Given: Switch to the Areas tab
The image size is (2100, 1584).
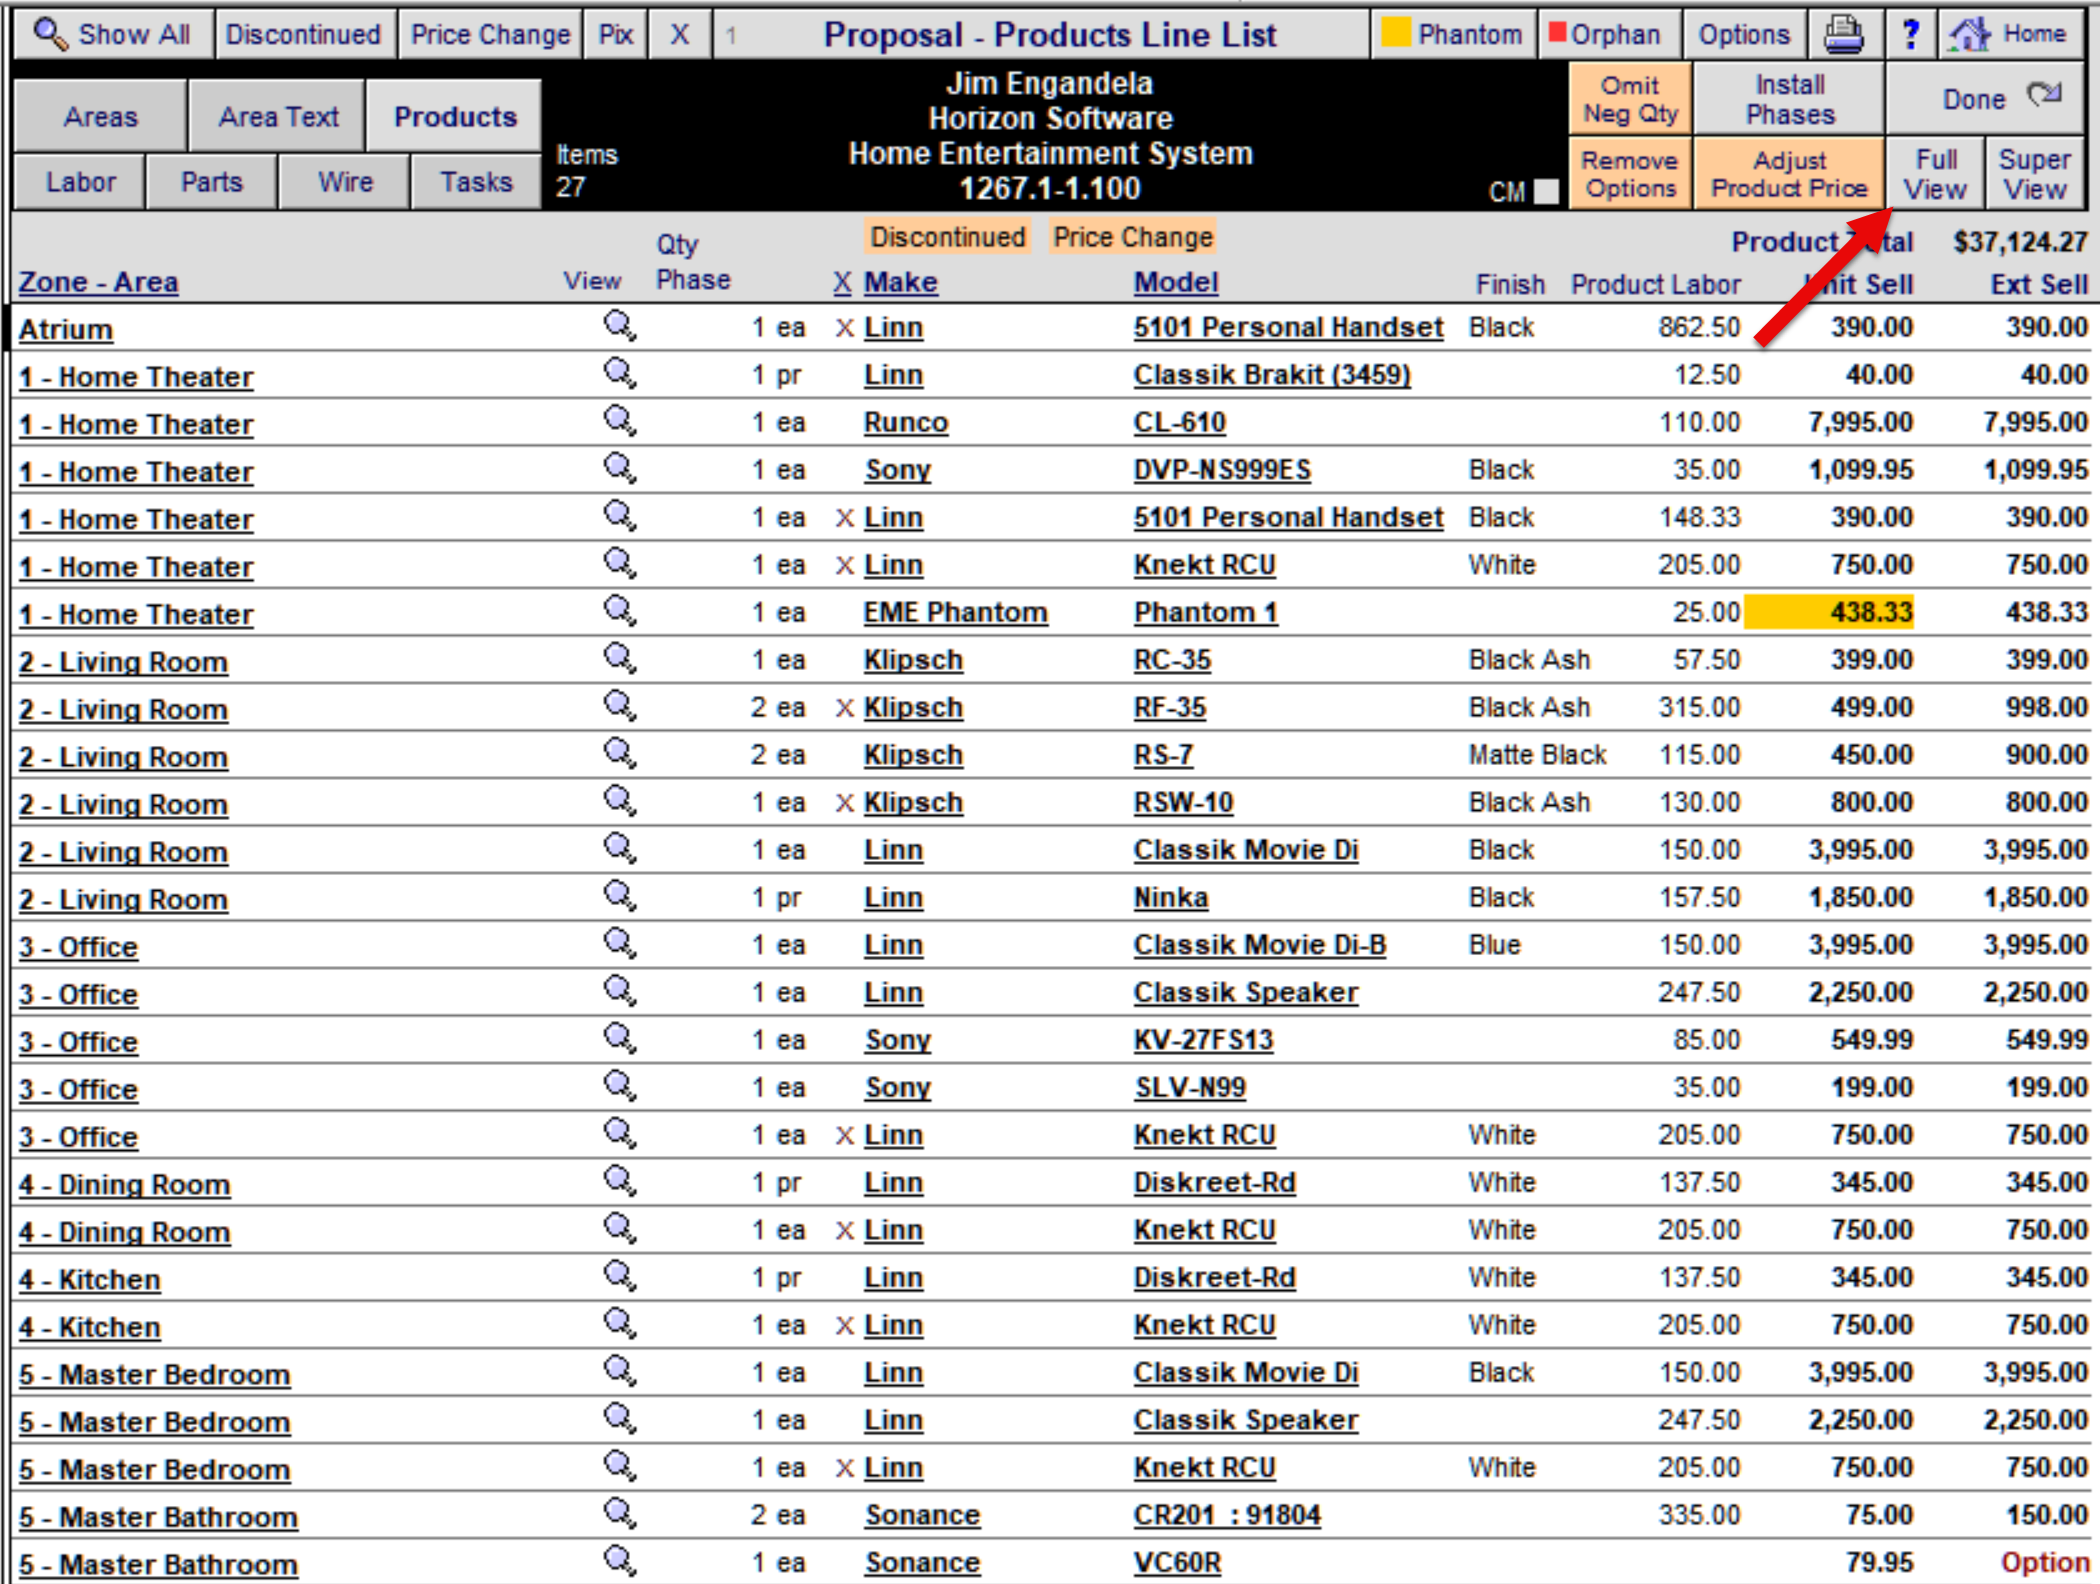Looking at the screenshot, I should click(100, 116).
